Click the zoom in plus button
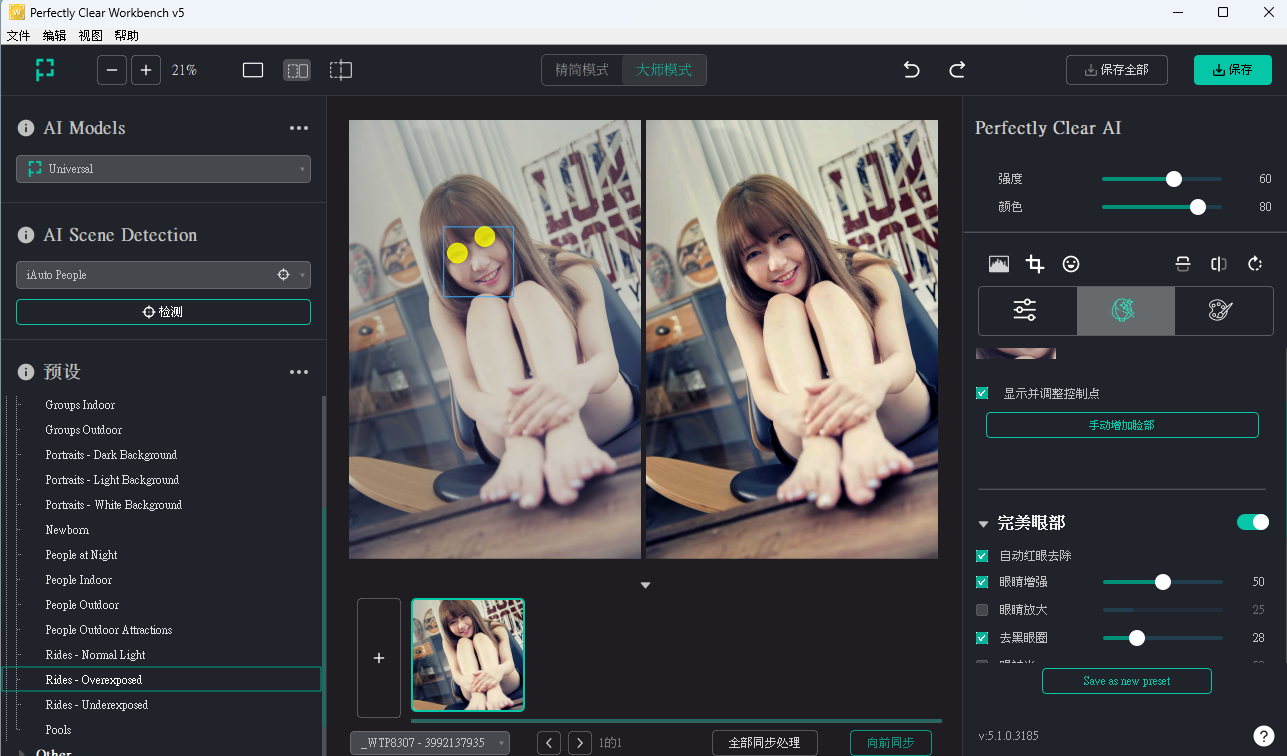Image resolution: width=1287 pixels, height=756 pixels. (146, 70)
